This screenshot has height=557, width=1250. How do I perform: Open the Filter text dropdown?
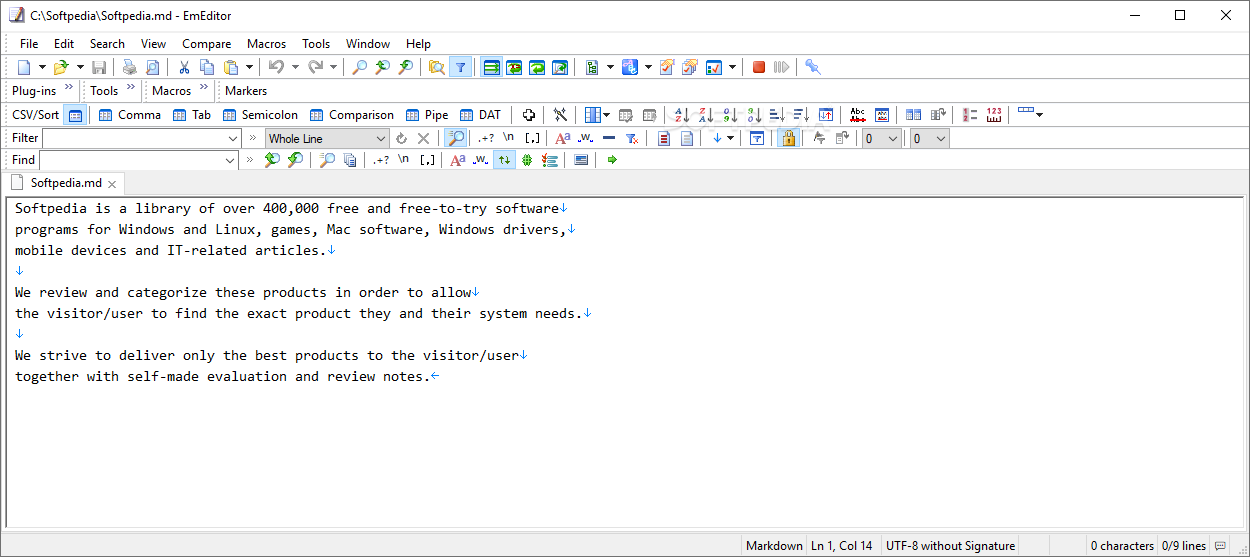pos(233,139)
